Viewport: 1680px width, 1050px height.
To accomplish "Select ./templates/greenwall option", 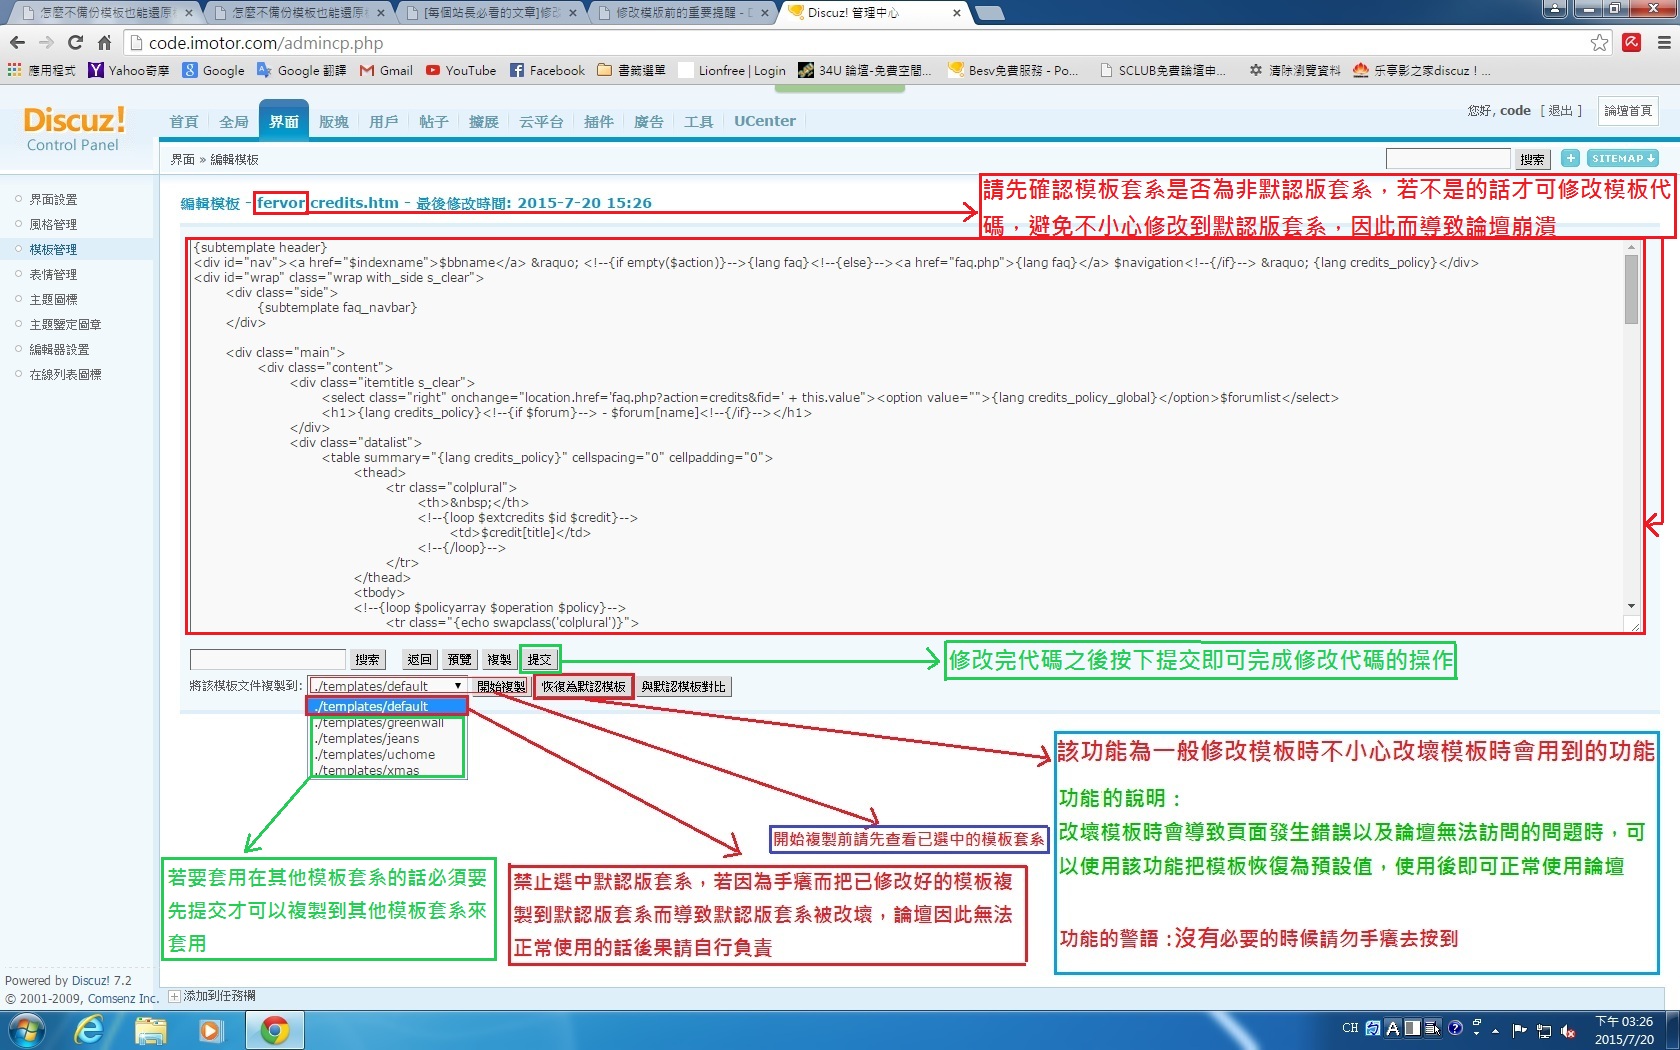I will coord(386,723).
